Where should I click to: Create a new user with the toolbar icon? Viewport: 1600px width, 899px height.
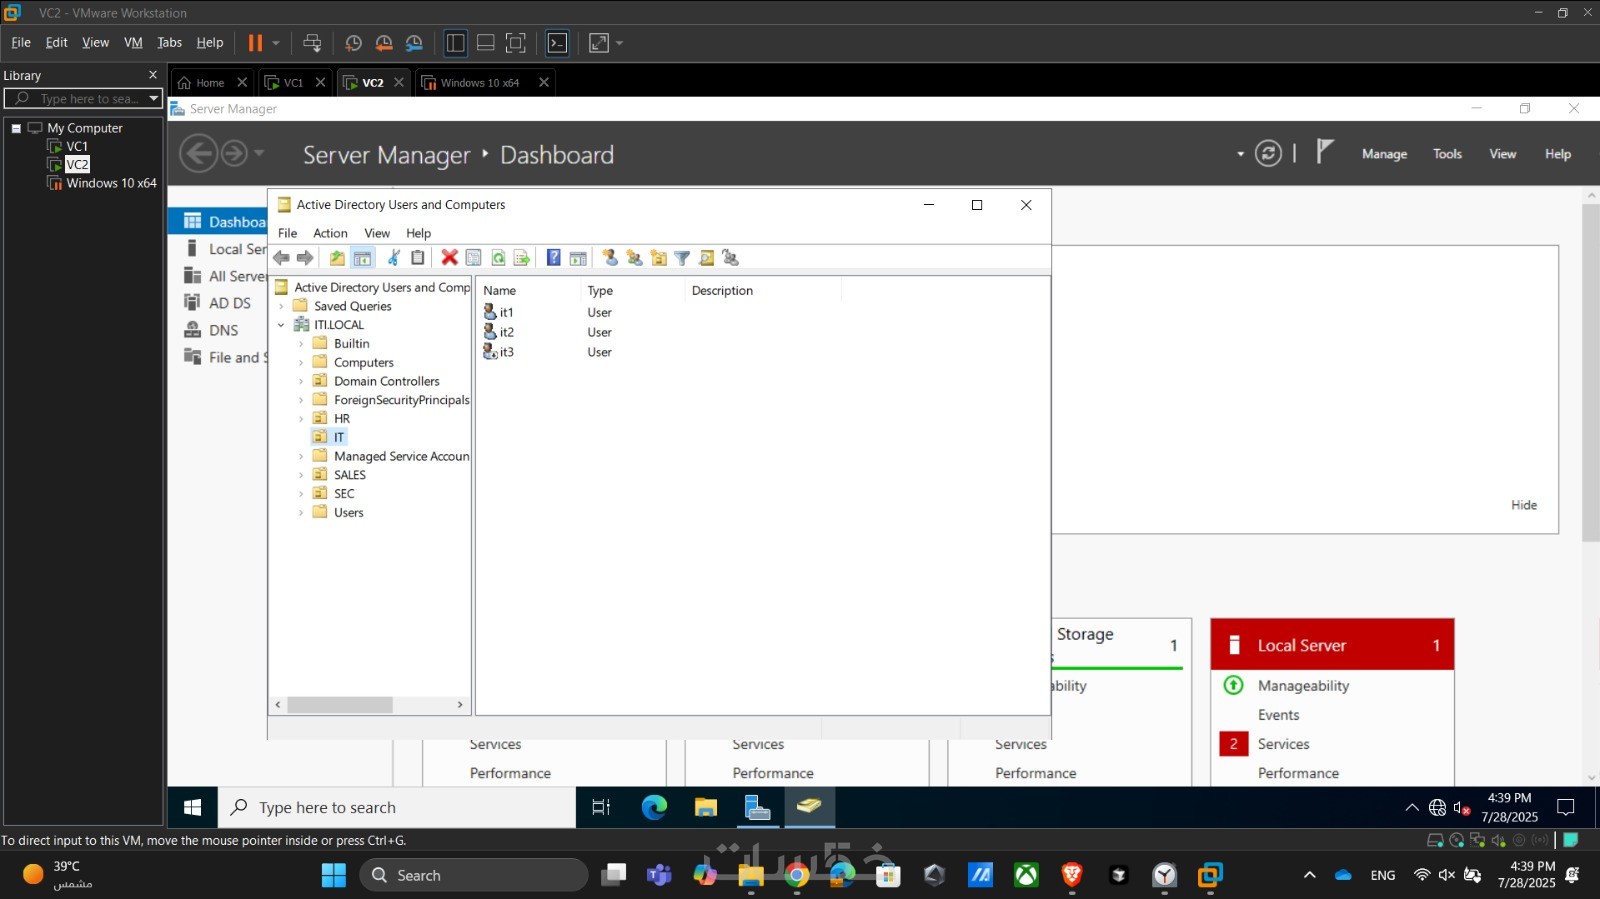coord(610,258)
